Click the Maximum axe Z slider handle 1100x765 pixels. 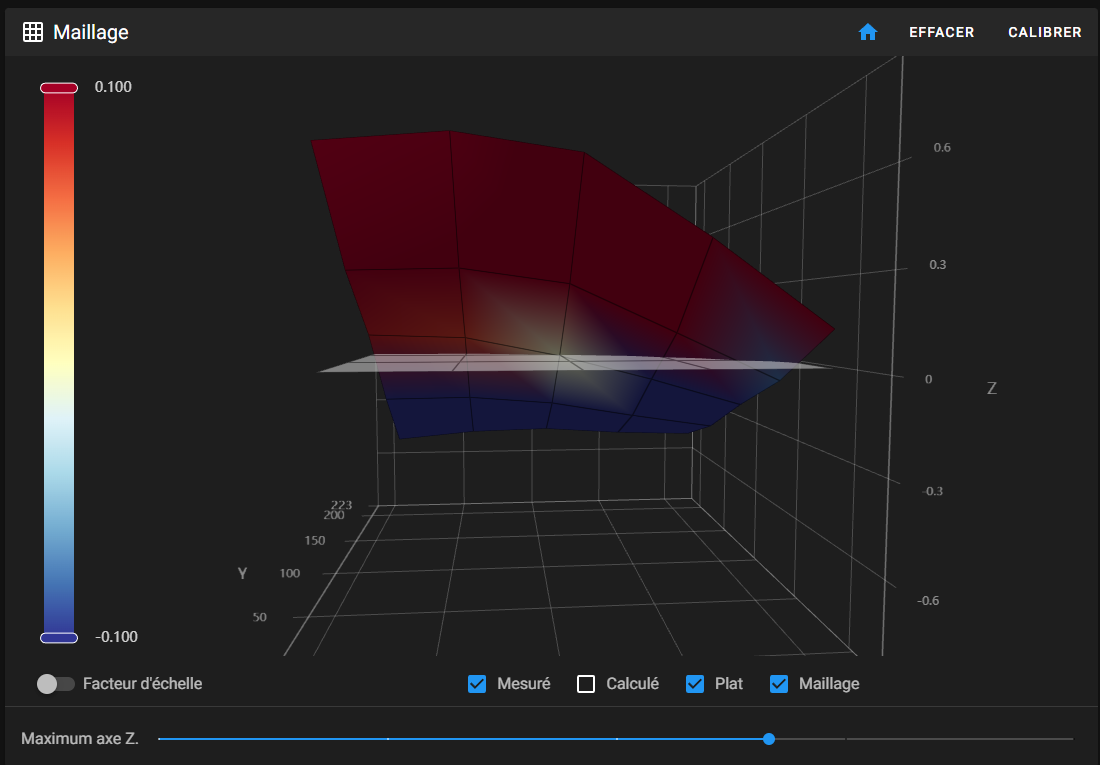pos(769,739)
